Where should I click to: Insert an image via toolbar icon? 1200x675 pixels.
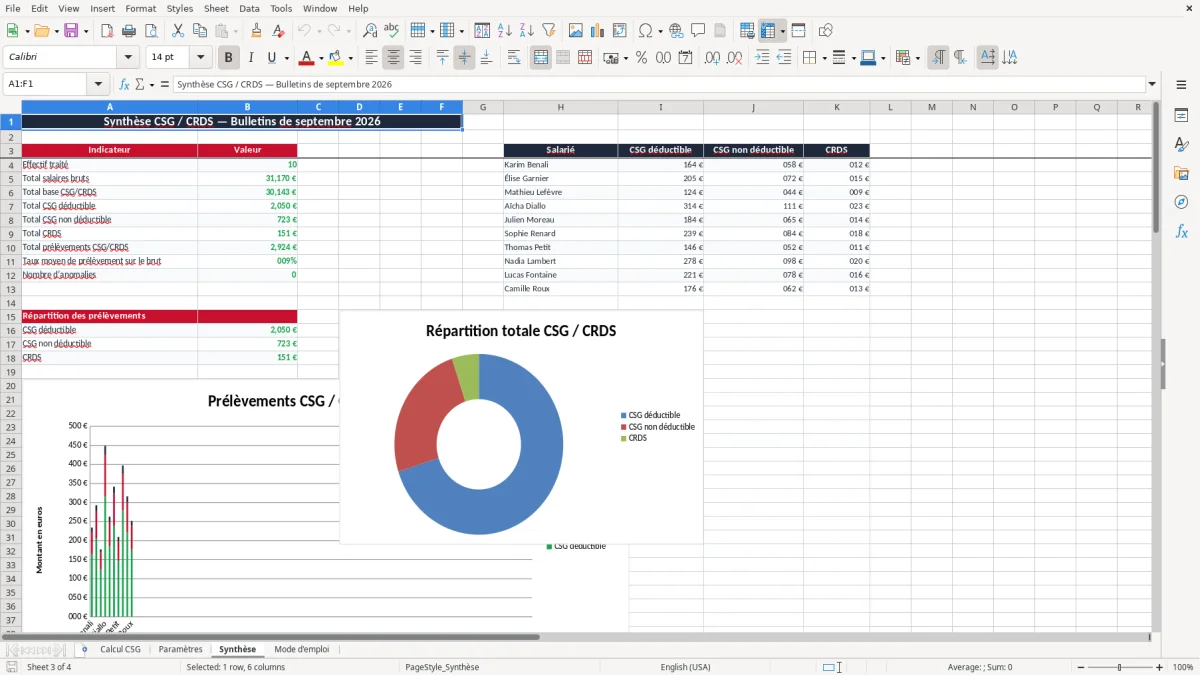point(576,31)
